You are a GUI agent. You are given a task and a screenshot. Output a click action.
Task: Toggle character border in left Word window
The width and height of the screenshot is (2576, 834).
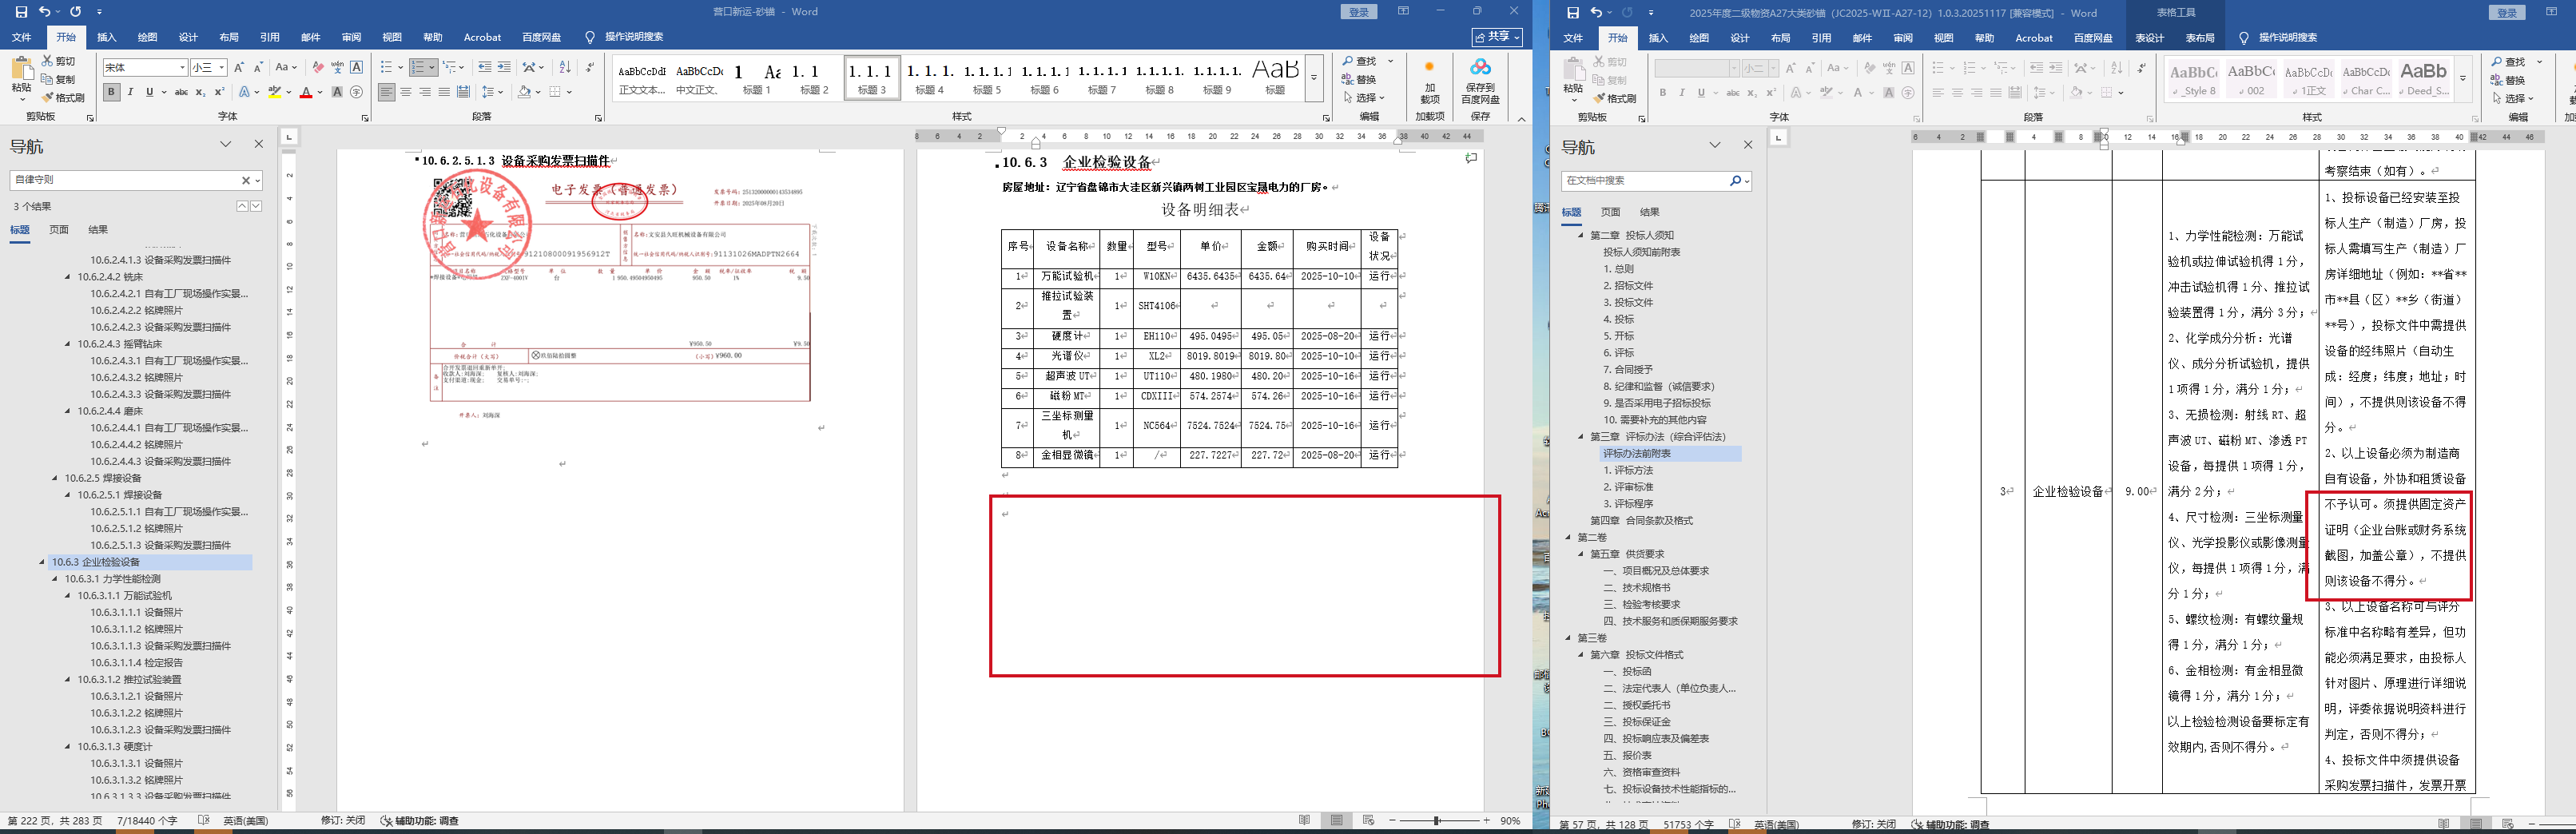357,67
